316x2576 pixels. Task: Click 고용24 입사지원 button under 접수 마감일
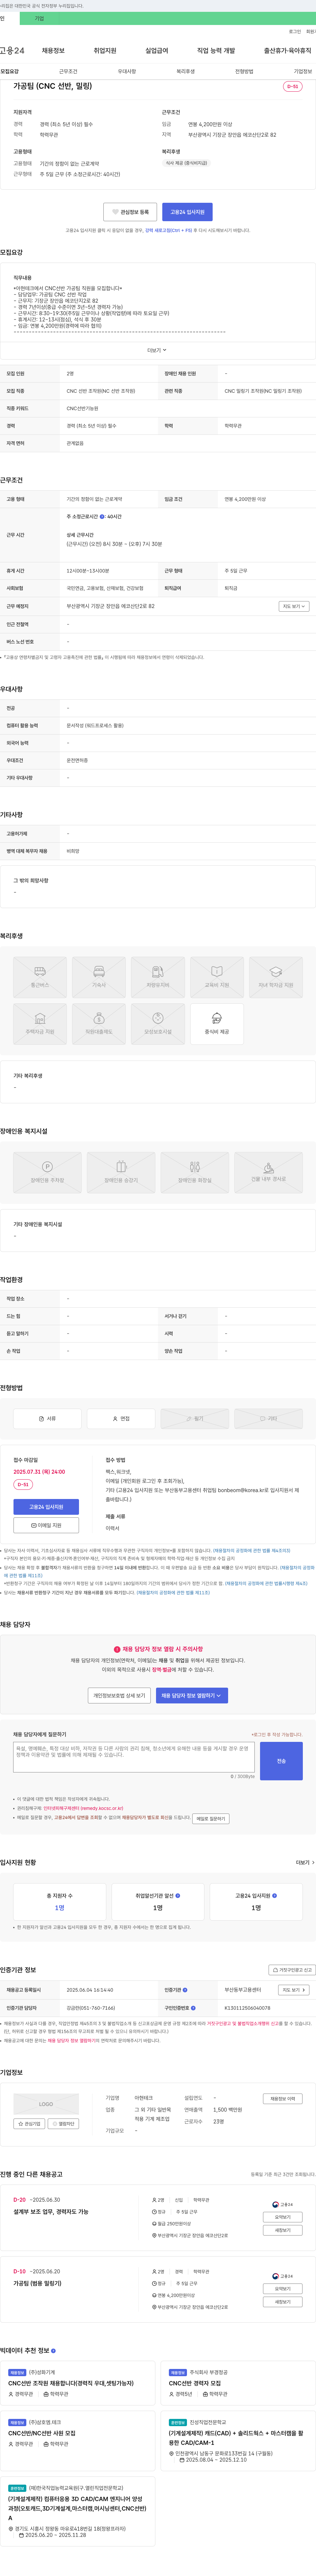point(46,1507)
